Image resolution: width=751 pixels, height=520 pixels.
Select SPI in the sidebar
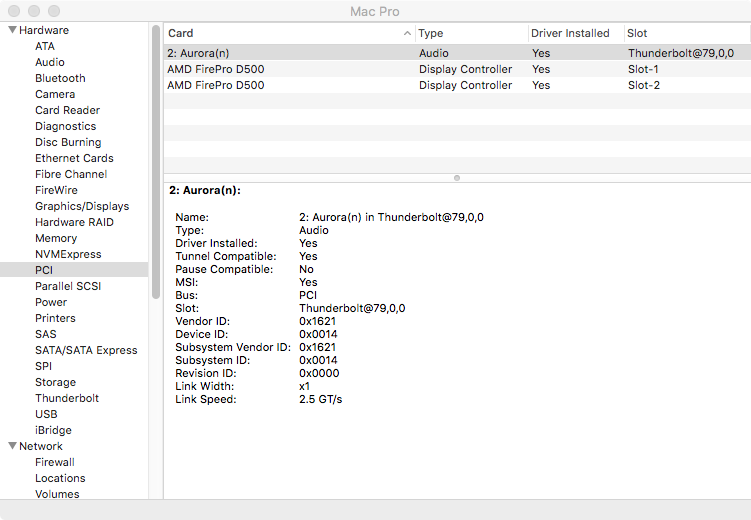[43, 366]
